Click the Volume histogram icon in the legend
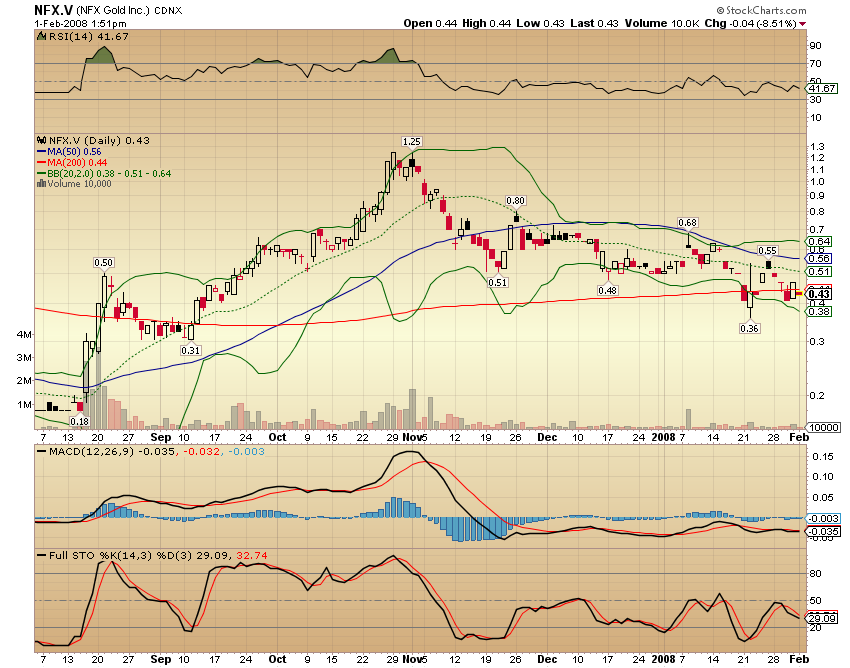This screenshot has width=850, height=668. click(40, 183)
